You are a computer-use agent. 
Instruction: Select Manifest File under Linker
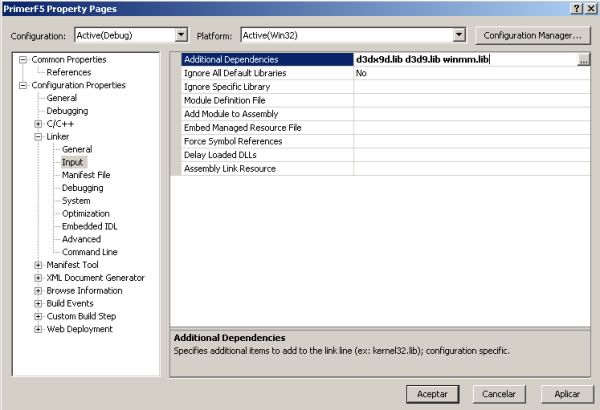pyautogui.click(x=86, y=175)
